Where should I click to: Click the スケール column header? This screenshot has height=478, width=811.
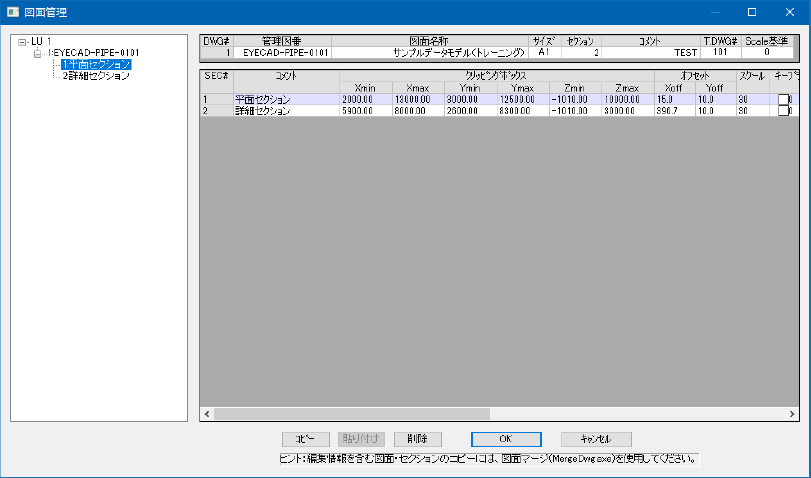(753, 82)
